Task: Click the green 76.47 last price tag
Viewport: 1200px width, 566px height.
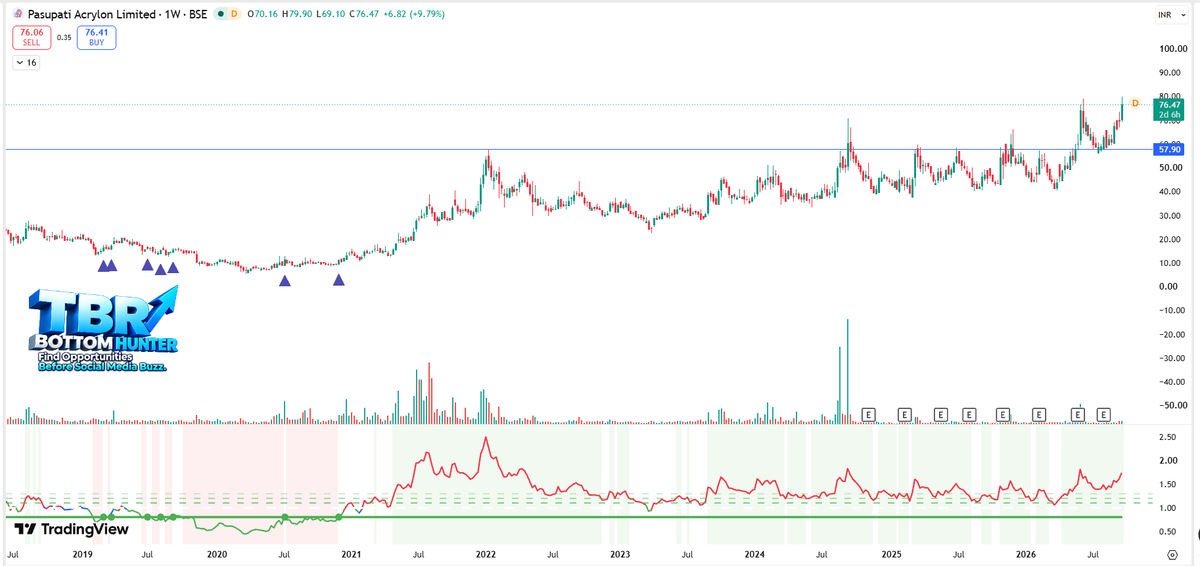Action: pos(1169,109)
